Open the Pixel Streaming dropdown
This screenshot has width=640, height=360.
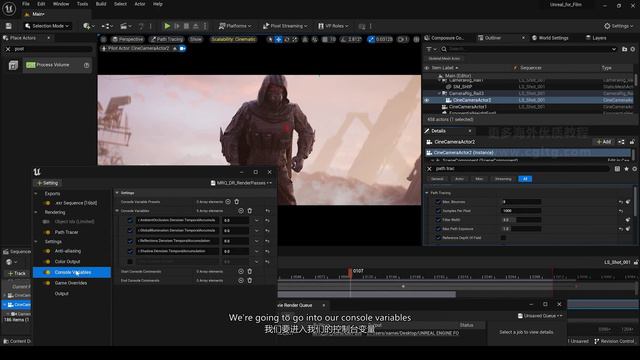tap(285, 26)
